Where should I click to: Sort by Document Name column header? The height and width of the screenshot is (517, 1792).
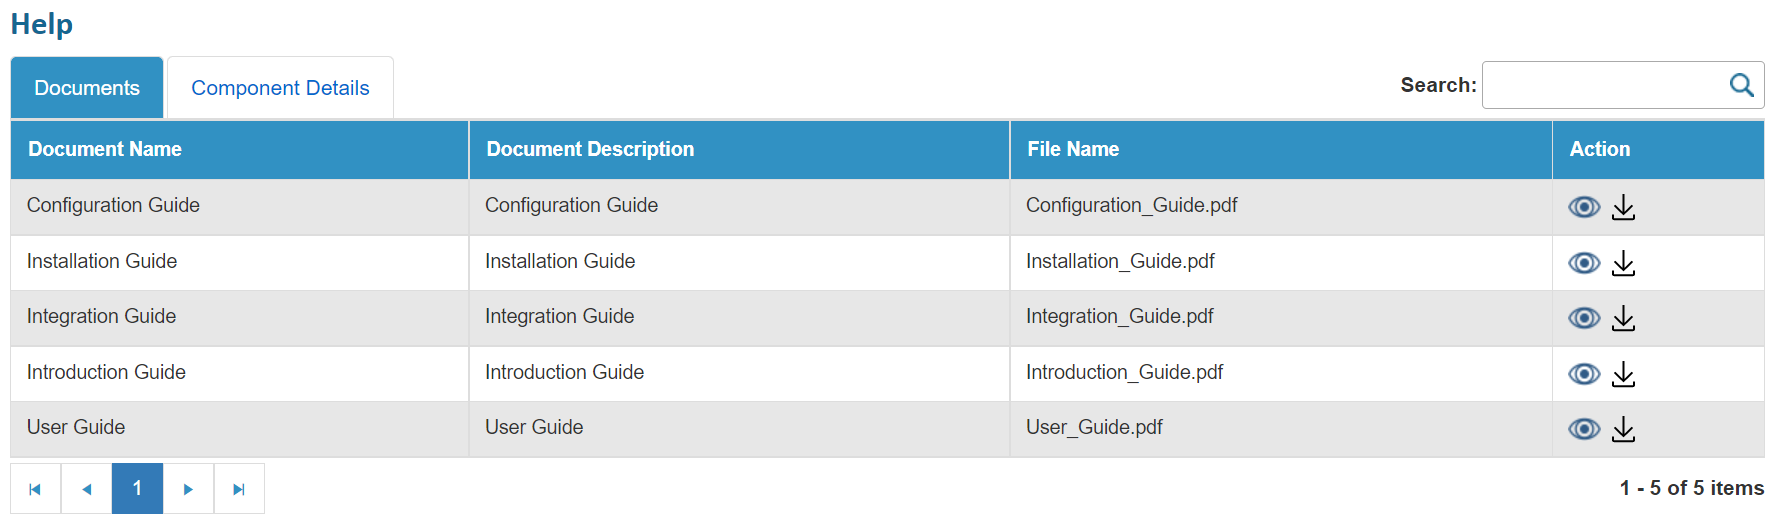click(105, 149)
